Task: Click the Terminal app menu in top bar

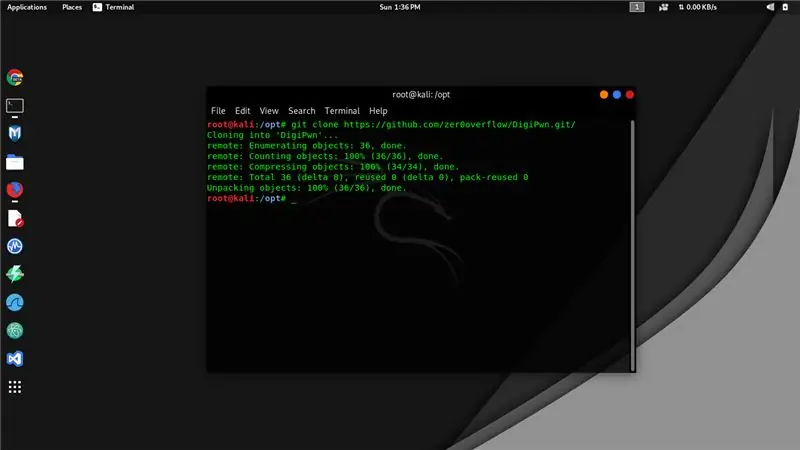Action: (x=113, y=7)
